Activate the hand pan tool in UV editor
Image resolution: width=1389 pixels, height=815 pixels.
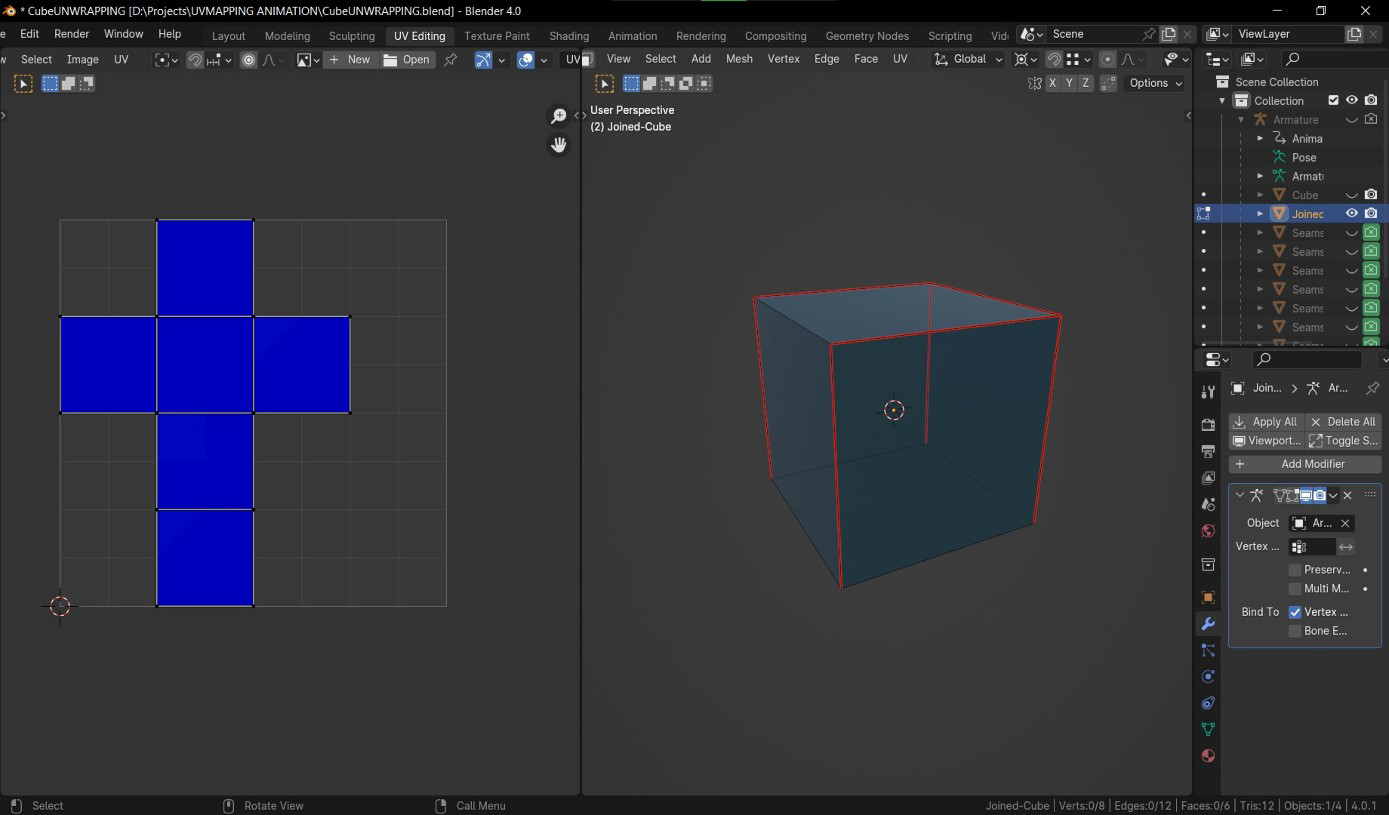coord(559,145)
